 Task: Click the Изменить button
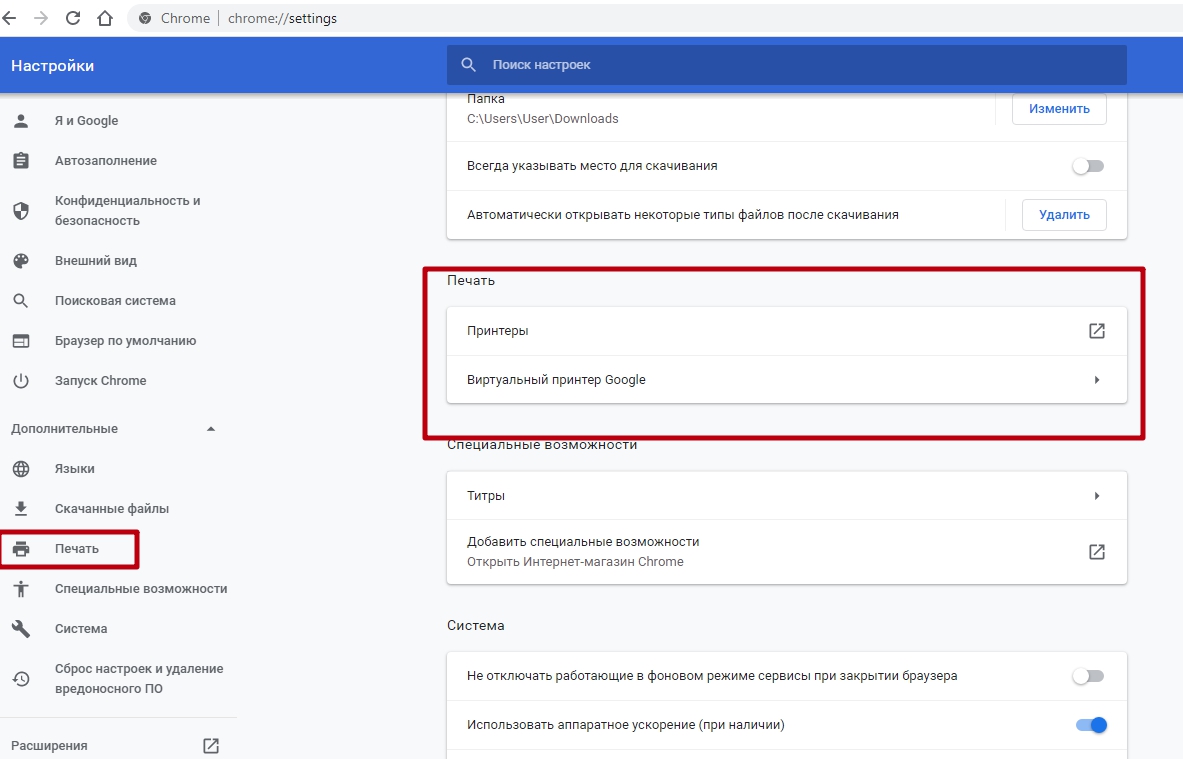(x=1059, y=109)
